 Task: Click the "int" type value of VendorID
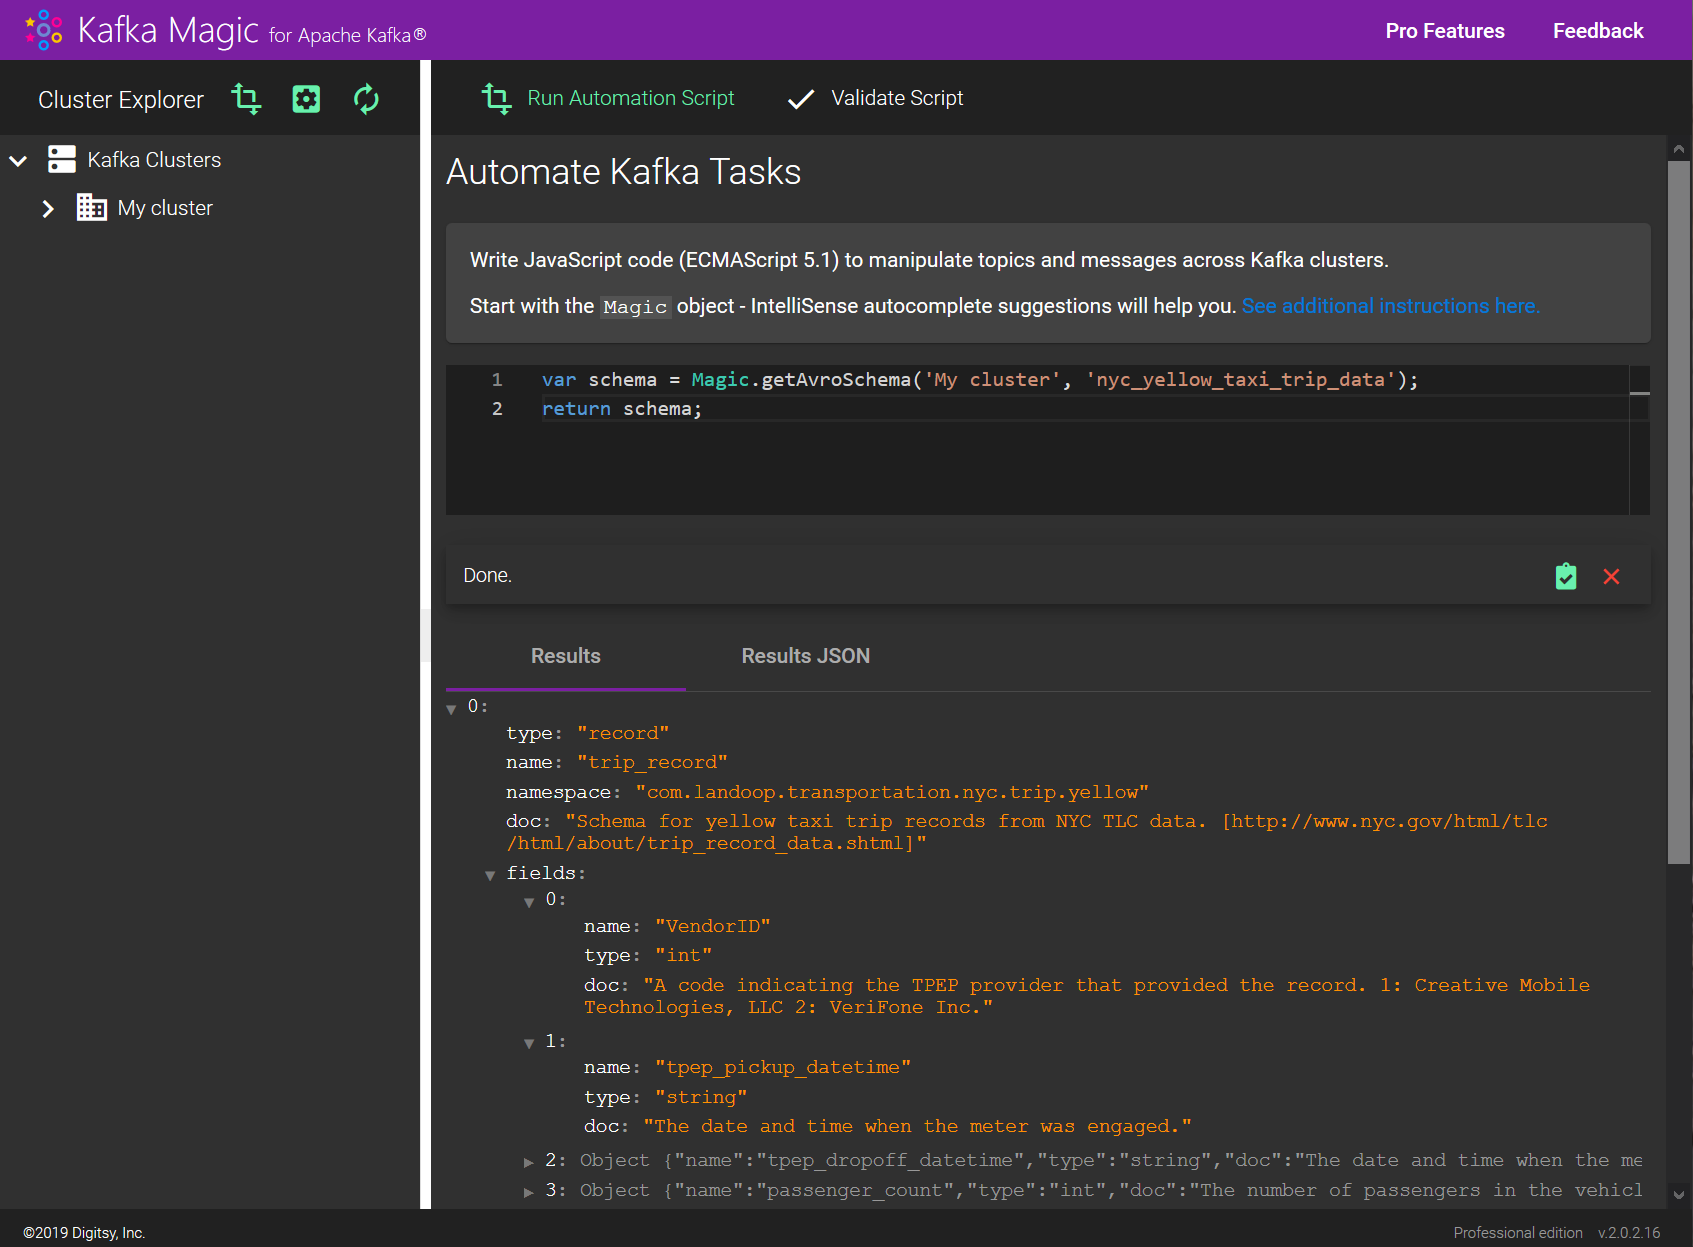pos(683,956)
